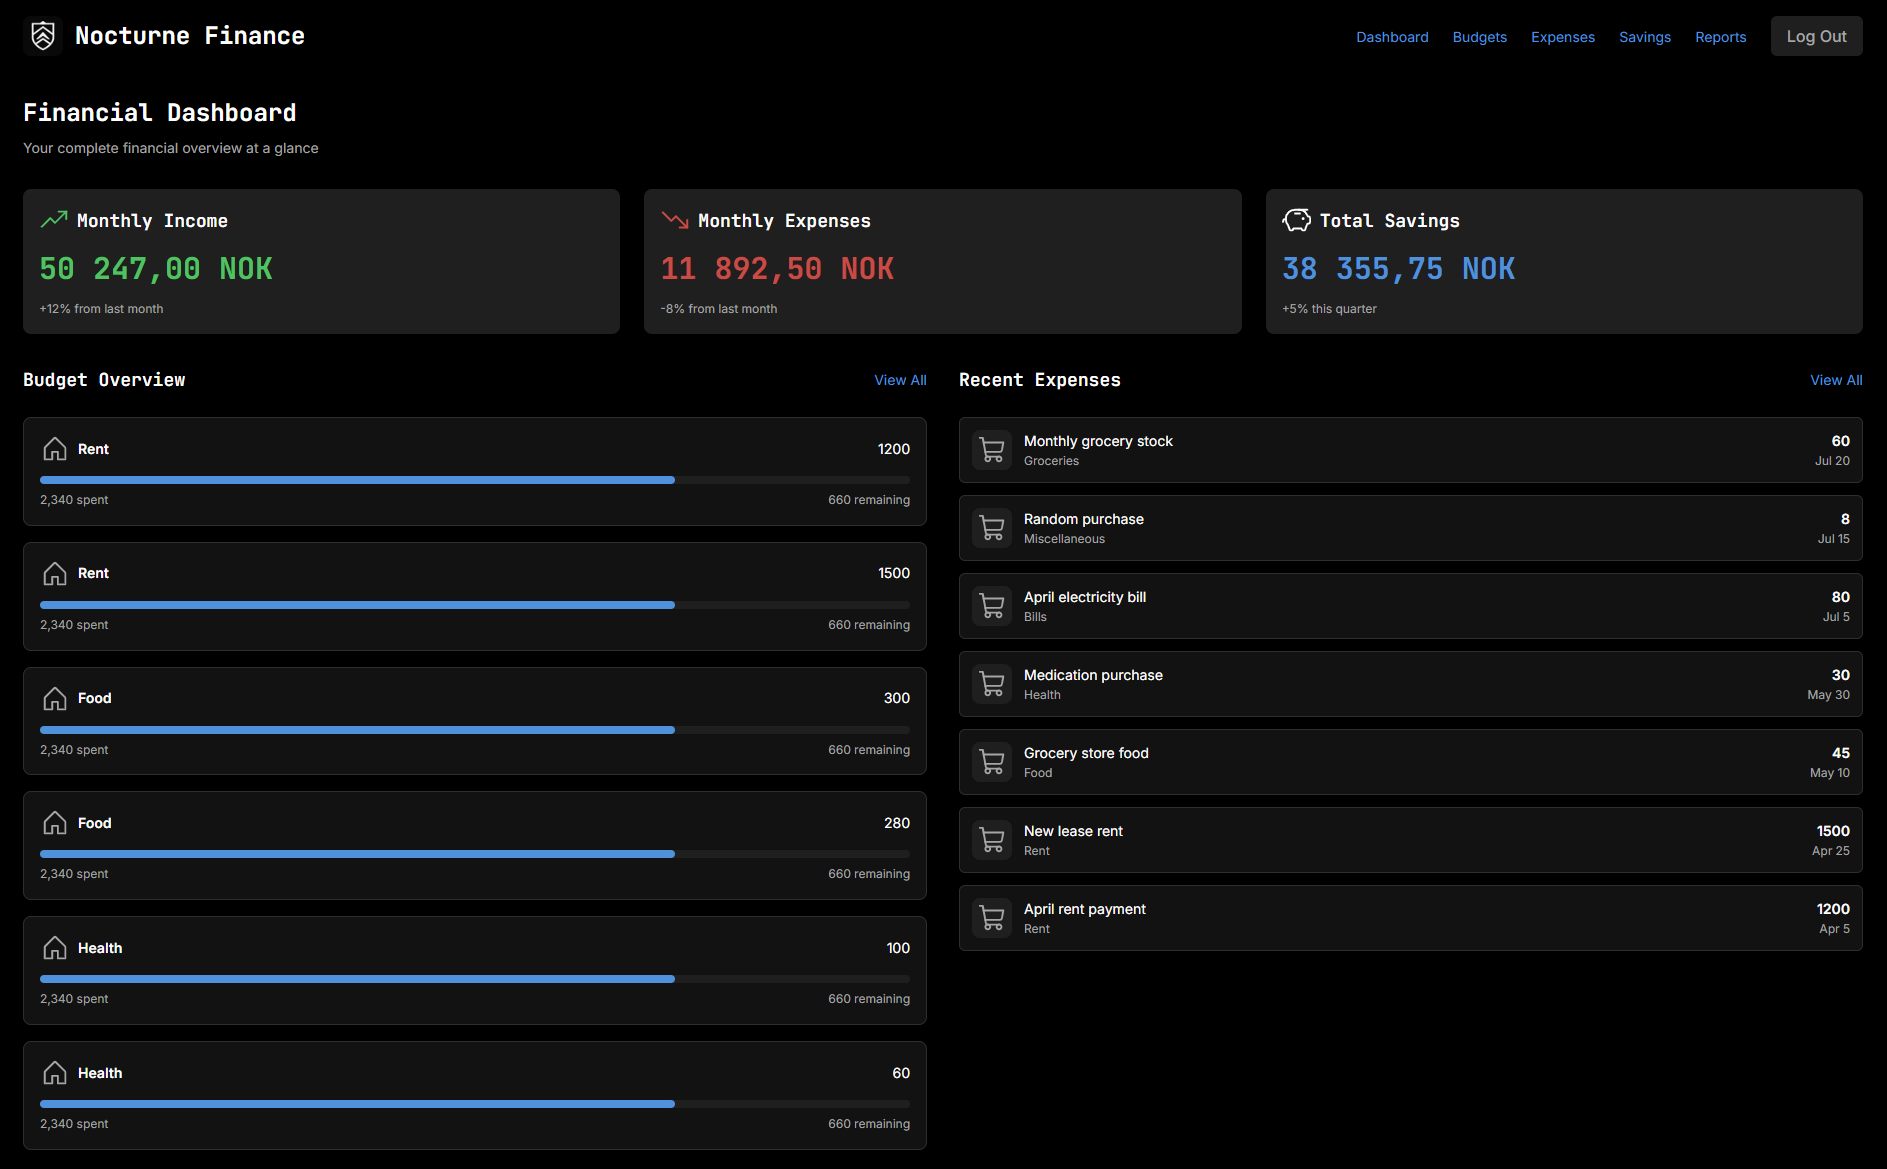Click the cart icon beside New lease rent
This screenshot has width=1887, height=1169.
(992, 840)
